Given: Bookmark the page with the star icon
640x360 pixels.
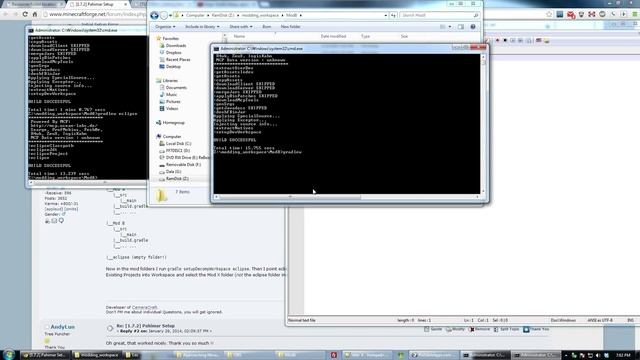Looking at the screenshot, I should click(x=549, y=14).
